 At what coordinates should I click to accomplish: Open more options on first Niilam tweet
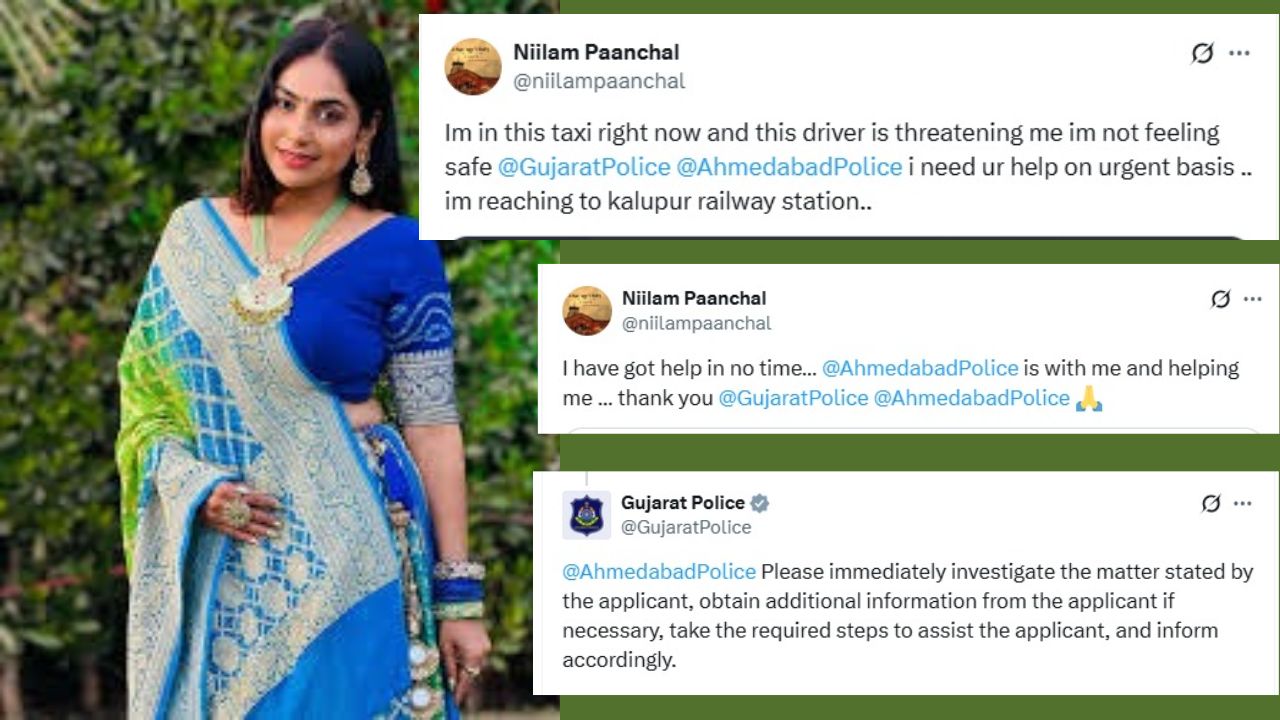[x=1240, y=54]
